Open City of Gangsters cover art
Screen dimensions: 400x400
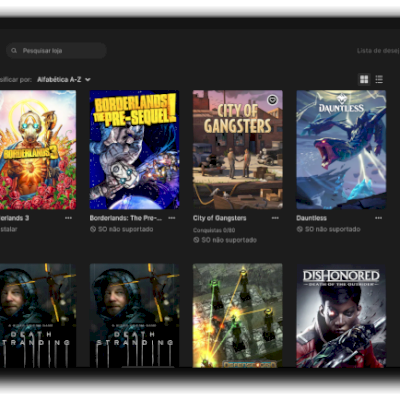point(238,150)
